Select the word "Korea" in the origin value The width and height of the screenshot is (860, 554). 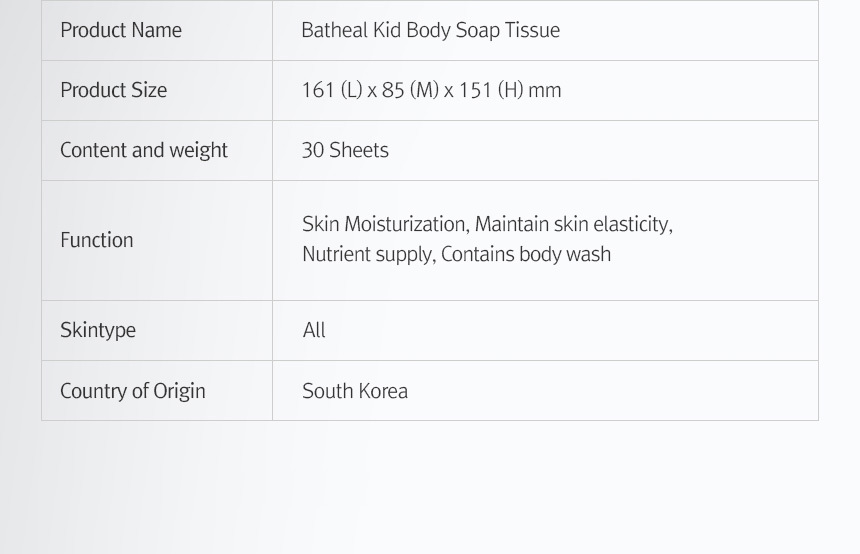click(383, 391)
